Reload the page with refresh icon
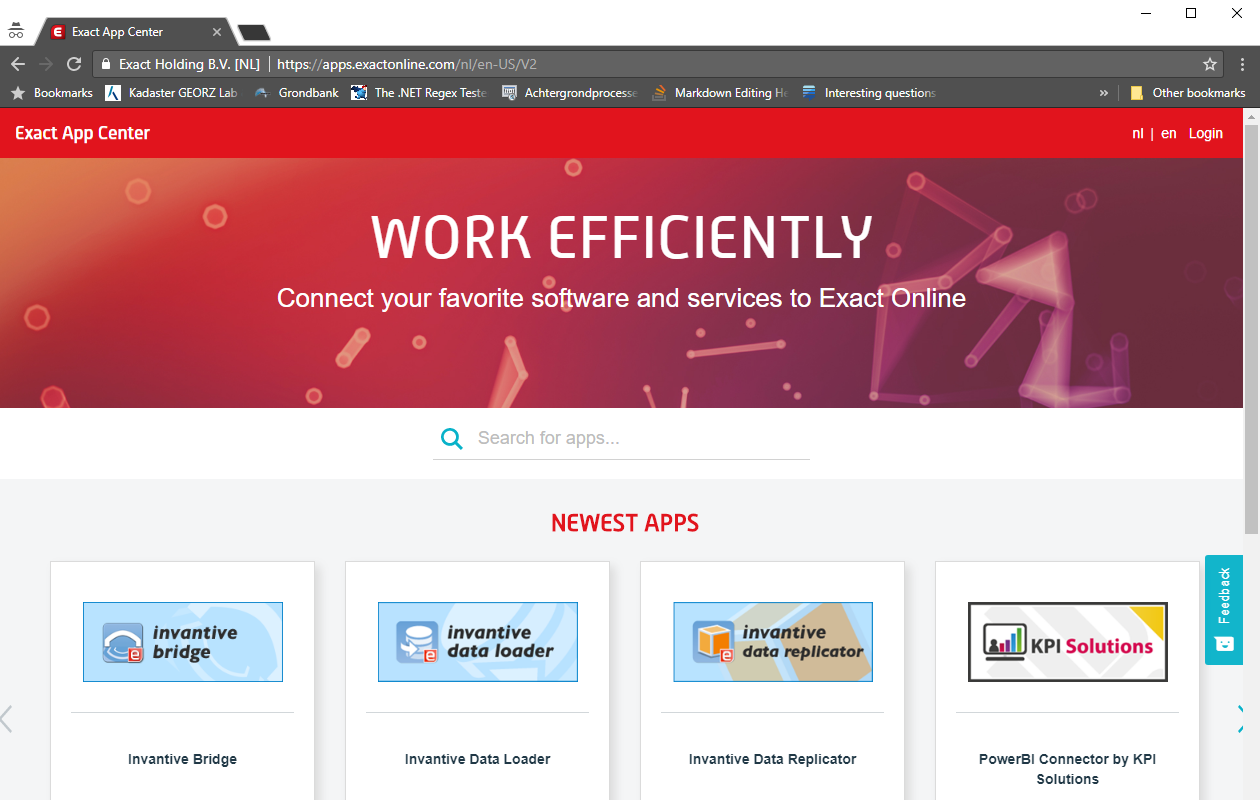 pyautogui.click(x=74, y=64)
